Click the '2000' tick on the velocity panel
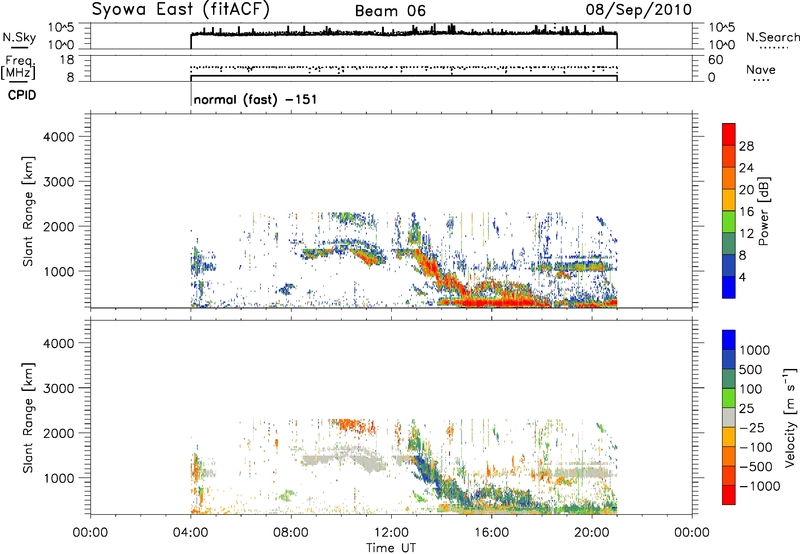Screen dimensions: 800x554 59,433
